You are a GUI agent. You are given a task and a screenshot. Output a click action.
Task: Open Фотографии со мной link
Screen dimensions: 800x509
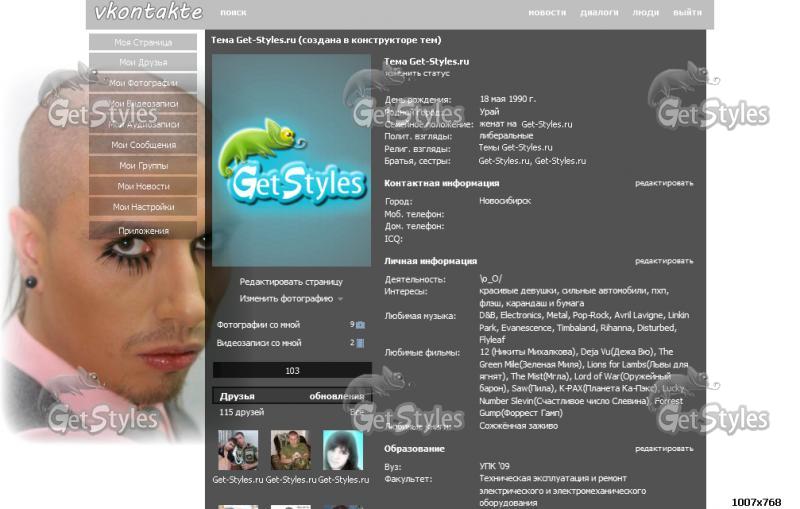coord(258,325)
